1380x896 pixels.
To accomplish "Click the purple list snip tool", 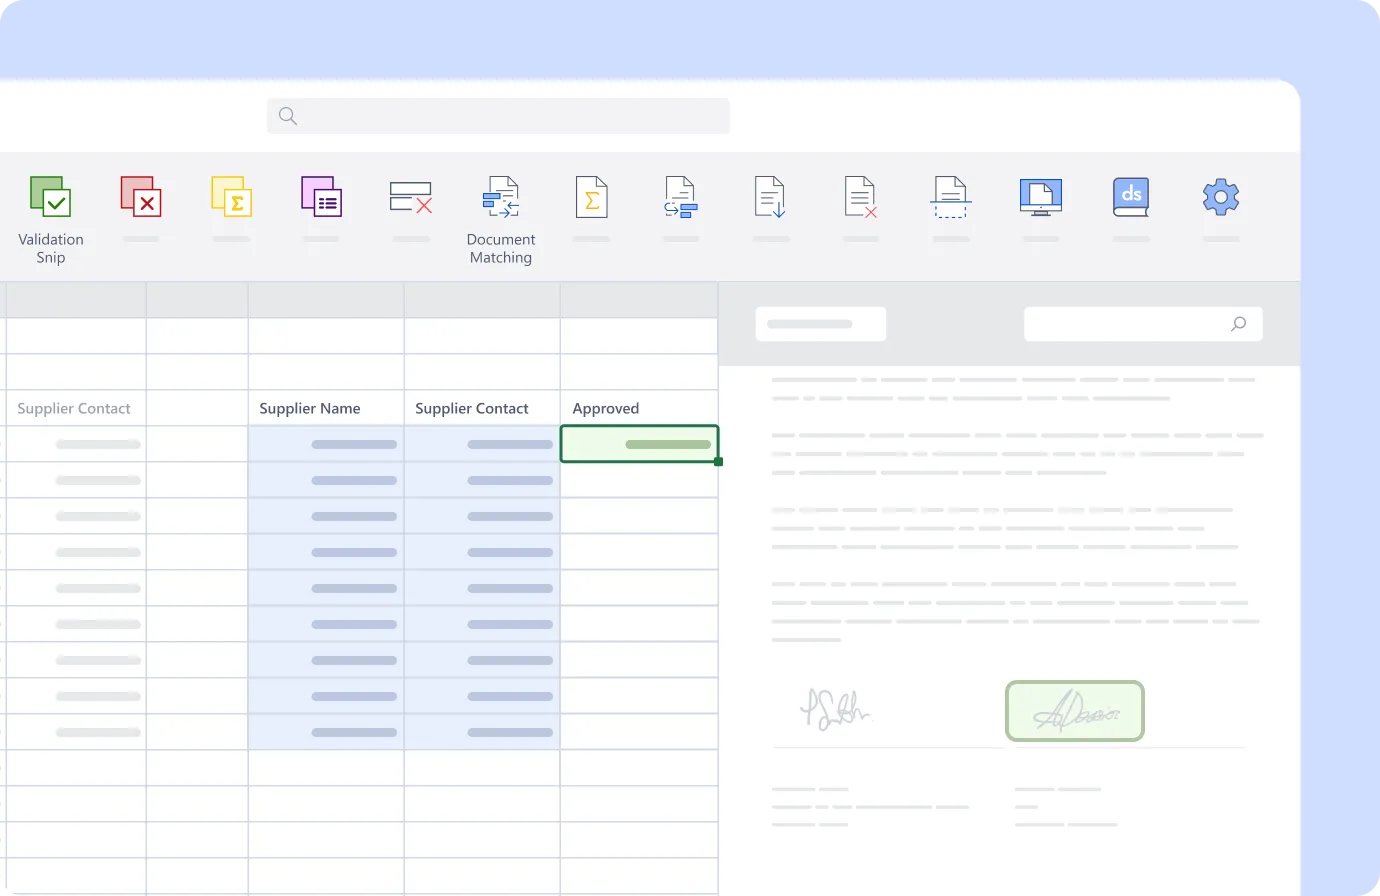I will [x=321, y=197].
